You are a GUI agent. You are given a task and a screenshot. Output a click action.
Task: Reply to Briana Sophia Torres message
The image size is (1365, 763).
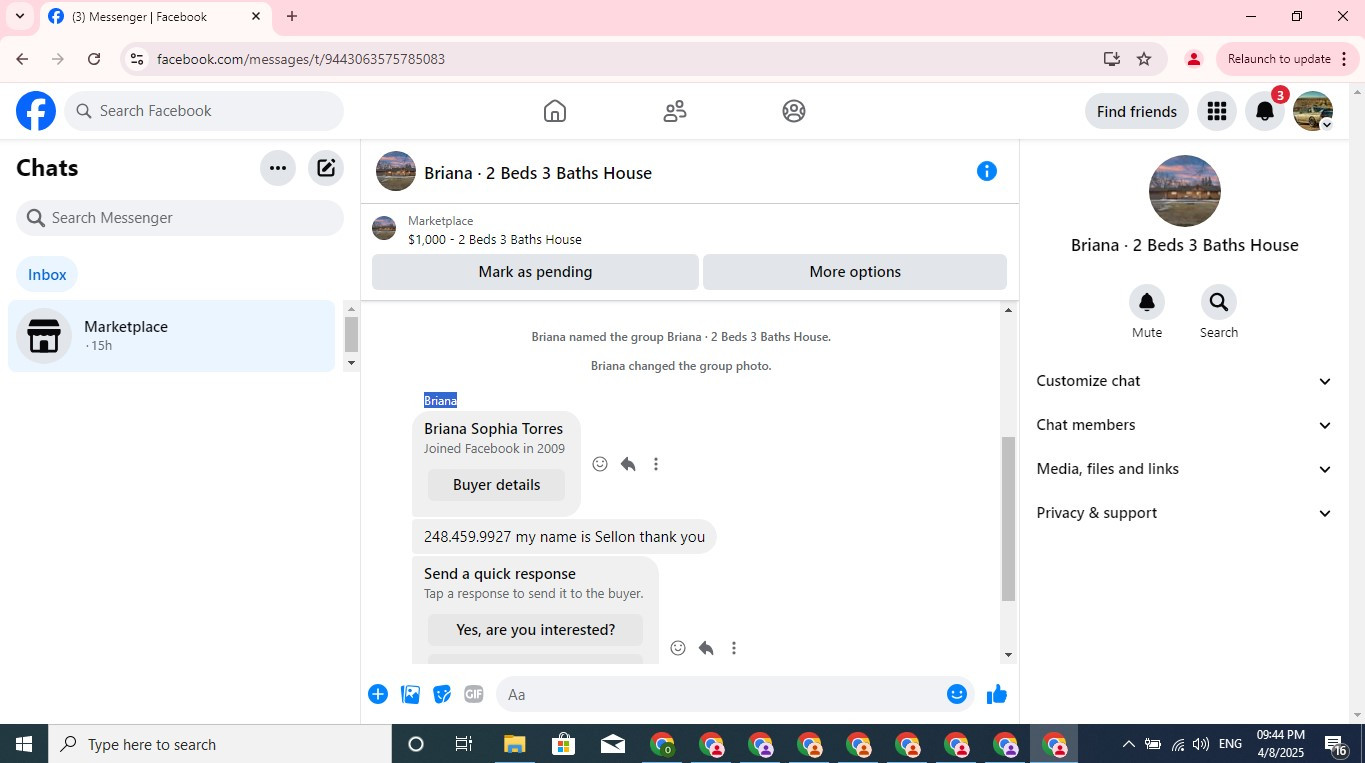tap(628, 464)
